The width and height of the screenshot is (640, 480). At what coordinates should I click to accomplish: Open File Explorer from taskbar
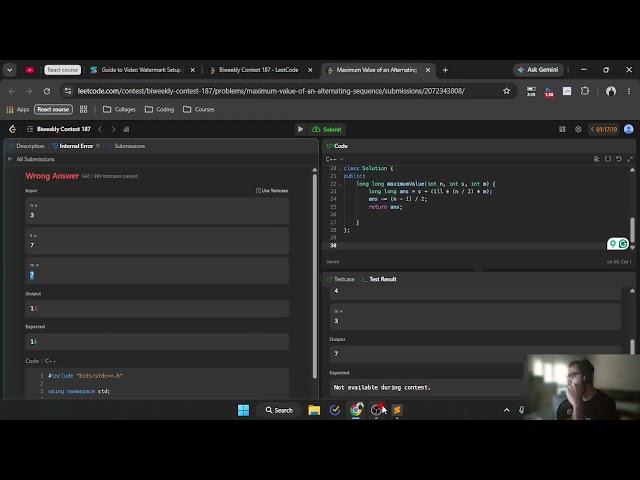(x=314, y=410)
